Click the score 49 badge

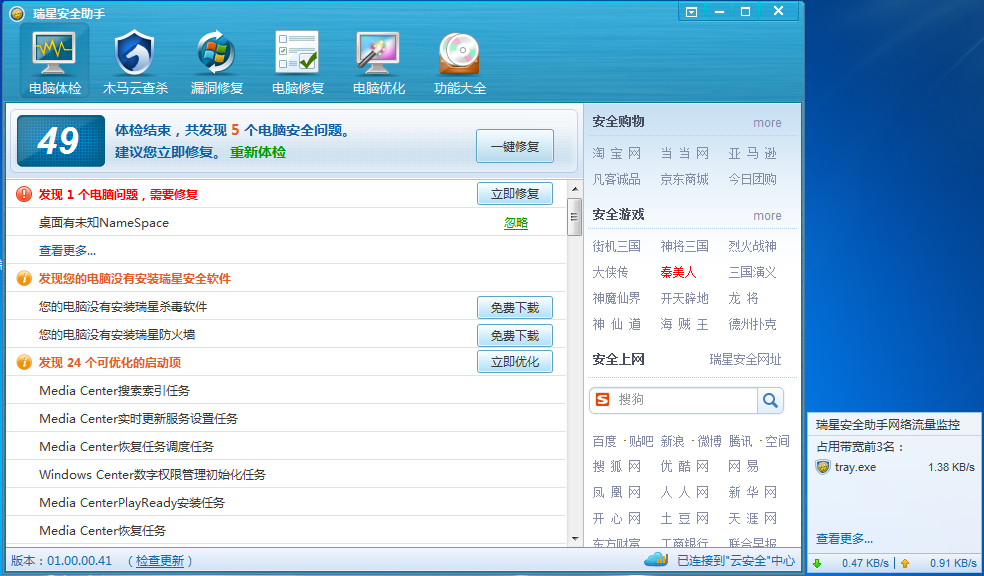click(61, 141)
